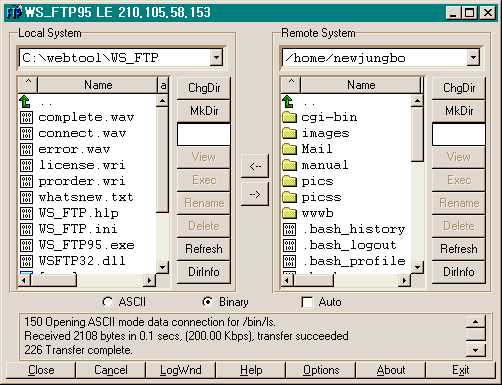
Task: Click remote list horizontal scrollbar right arrow
Action: pyautogui.click(x=404, y=280)
